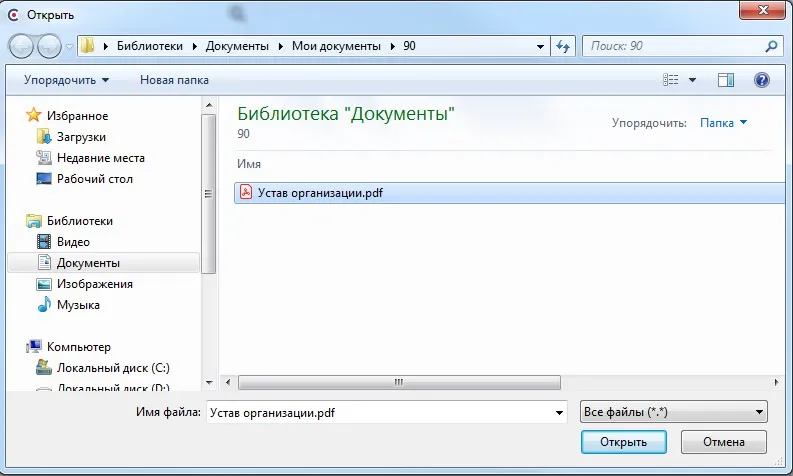Screen dimensions: 793x476
Task: Click the 90 folder breadcrumb segment
Action: (x=409, y=46)
